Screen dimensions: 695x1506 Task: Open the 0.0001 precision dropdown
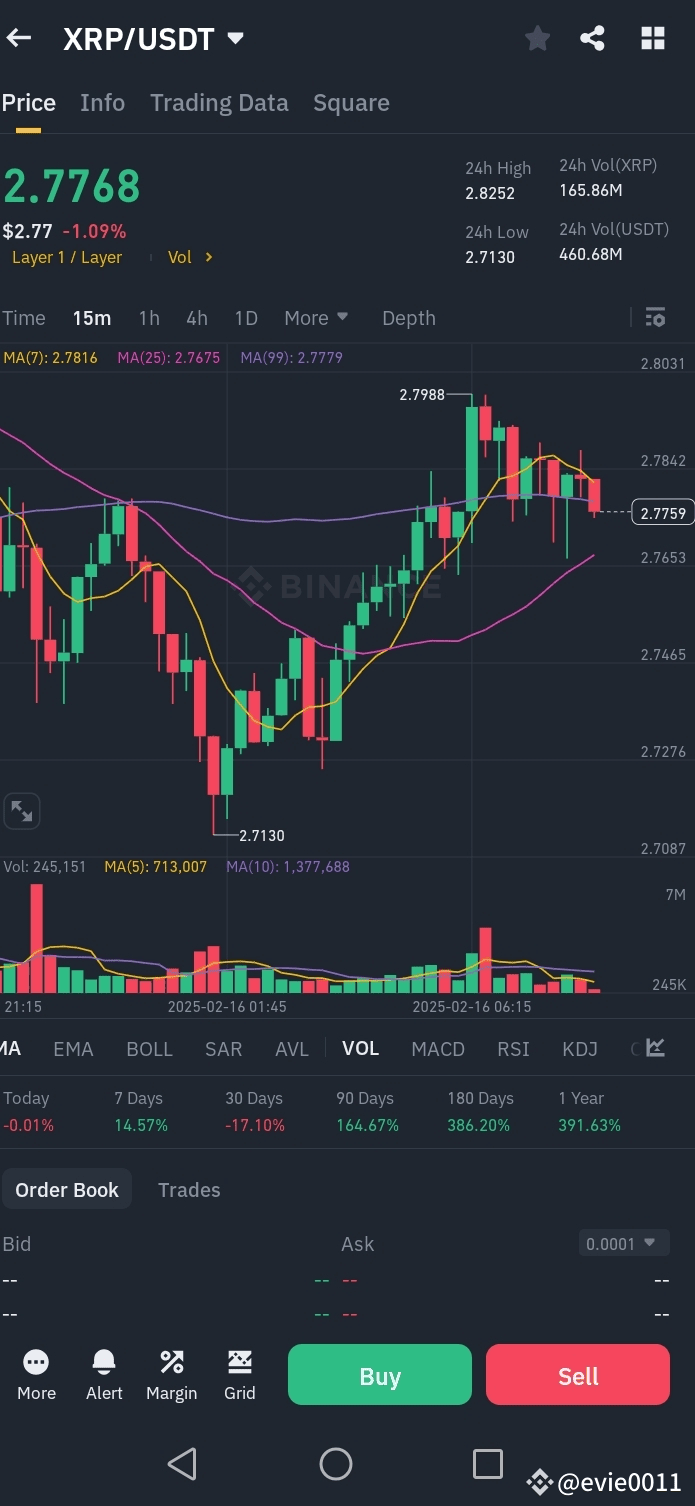[x=623, y=1242]
